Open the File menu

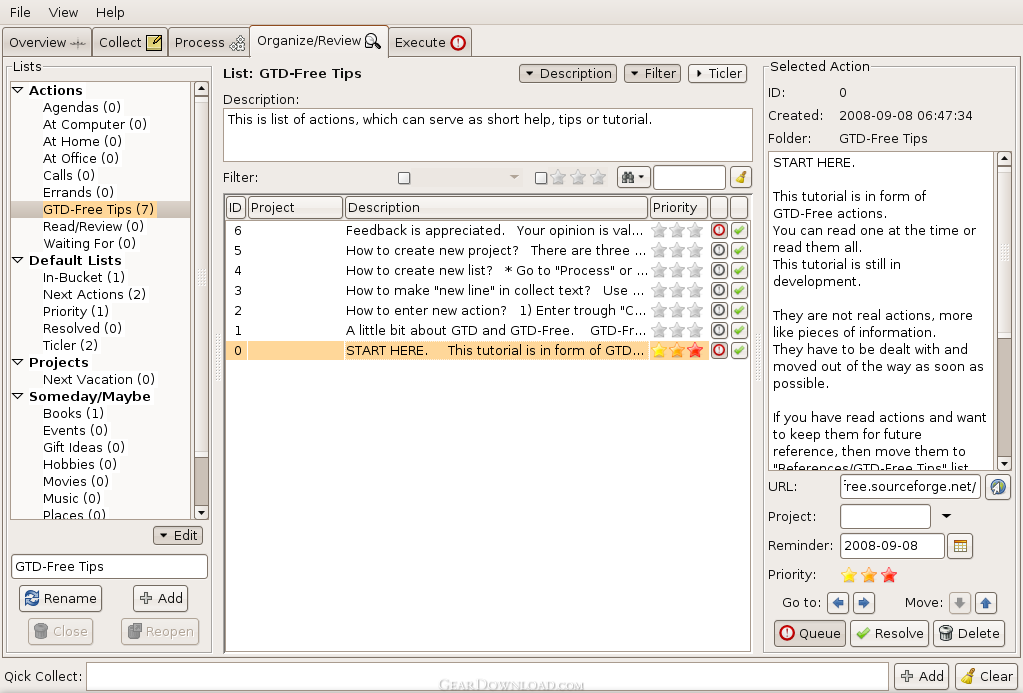20,12
